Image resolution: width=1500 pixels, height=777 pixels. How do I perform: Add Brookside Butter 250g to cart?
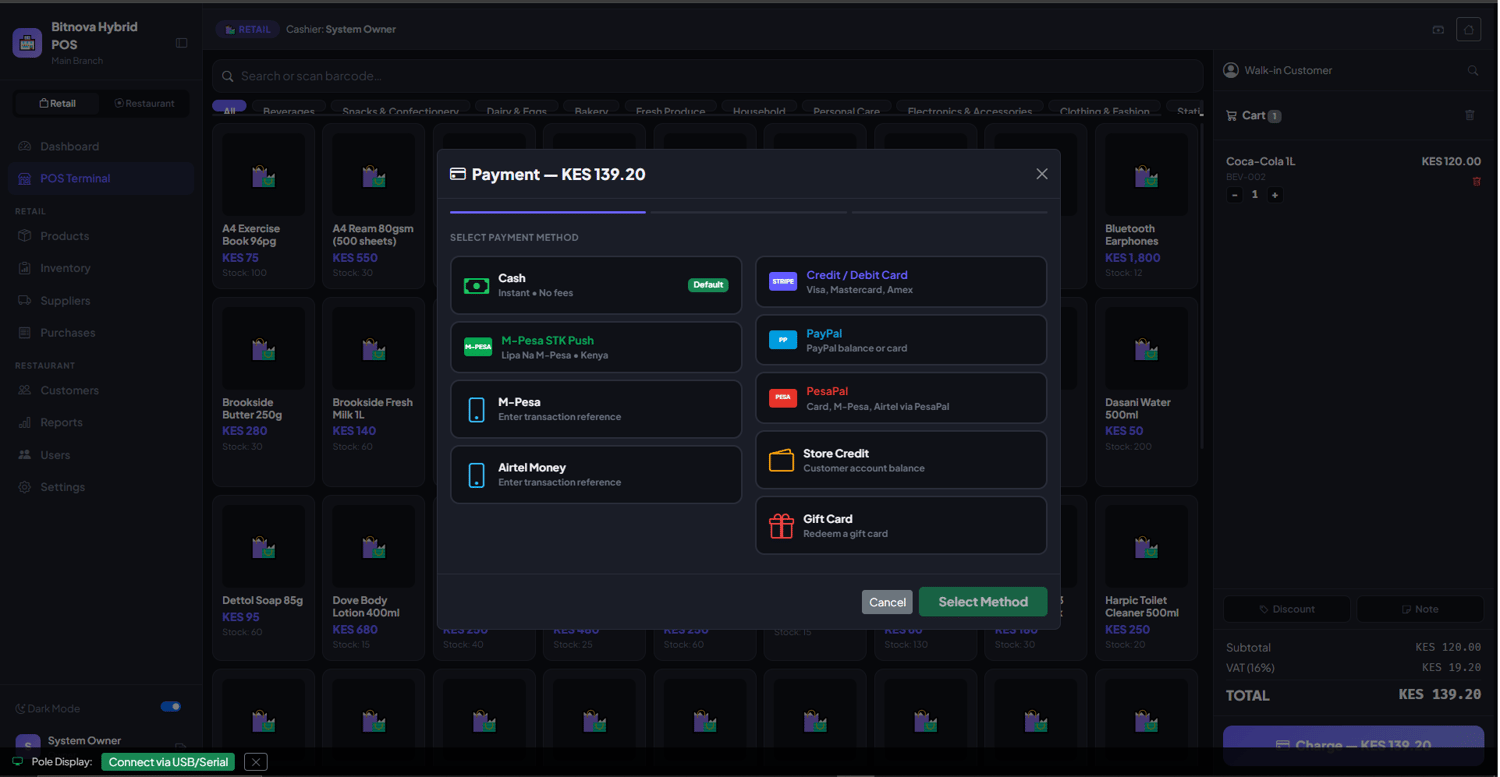click(264, 392)
